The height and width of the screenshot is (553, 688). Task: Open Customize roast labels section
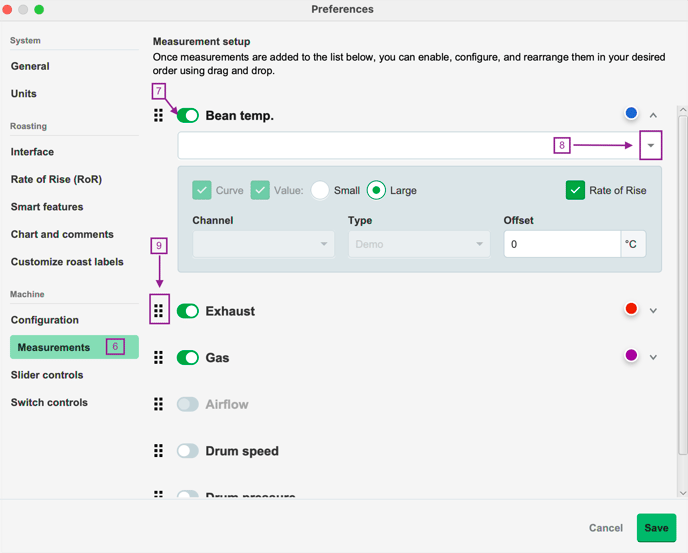tap(67, 262)
